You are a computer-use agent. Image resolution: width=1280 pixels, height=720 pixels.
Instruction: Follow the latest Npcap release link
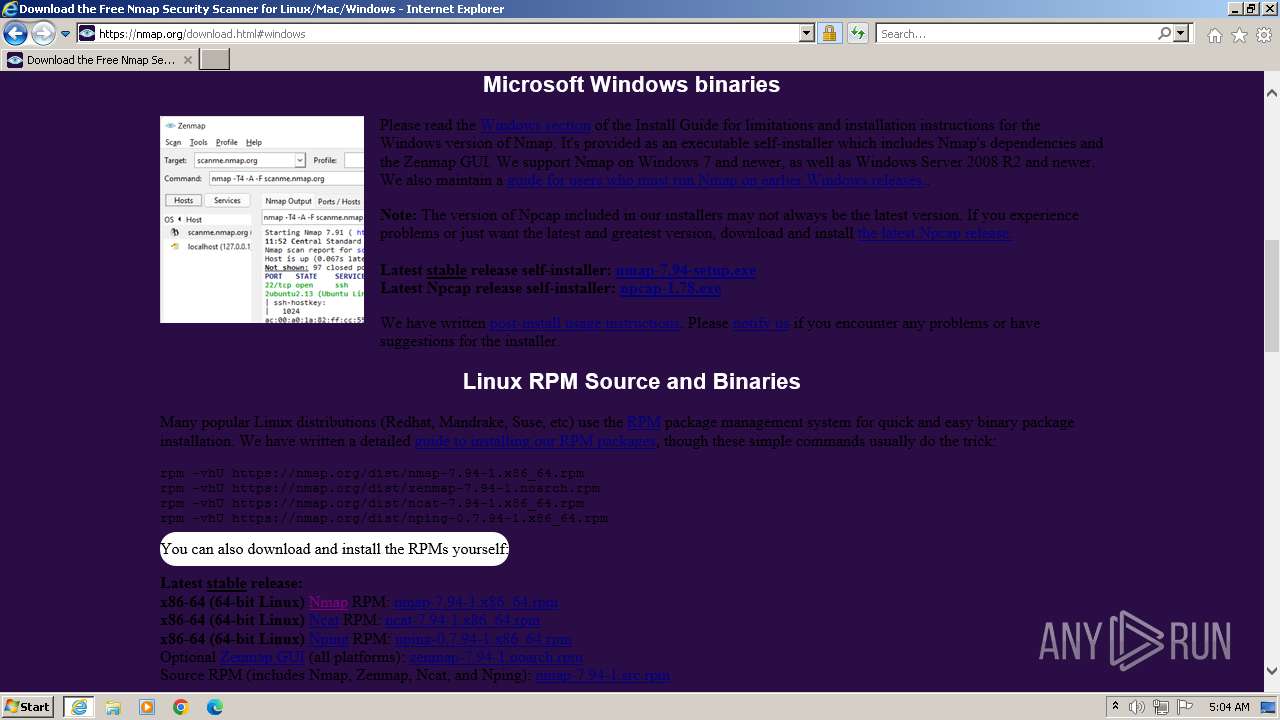[935, 233]
